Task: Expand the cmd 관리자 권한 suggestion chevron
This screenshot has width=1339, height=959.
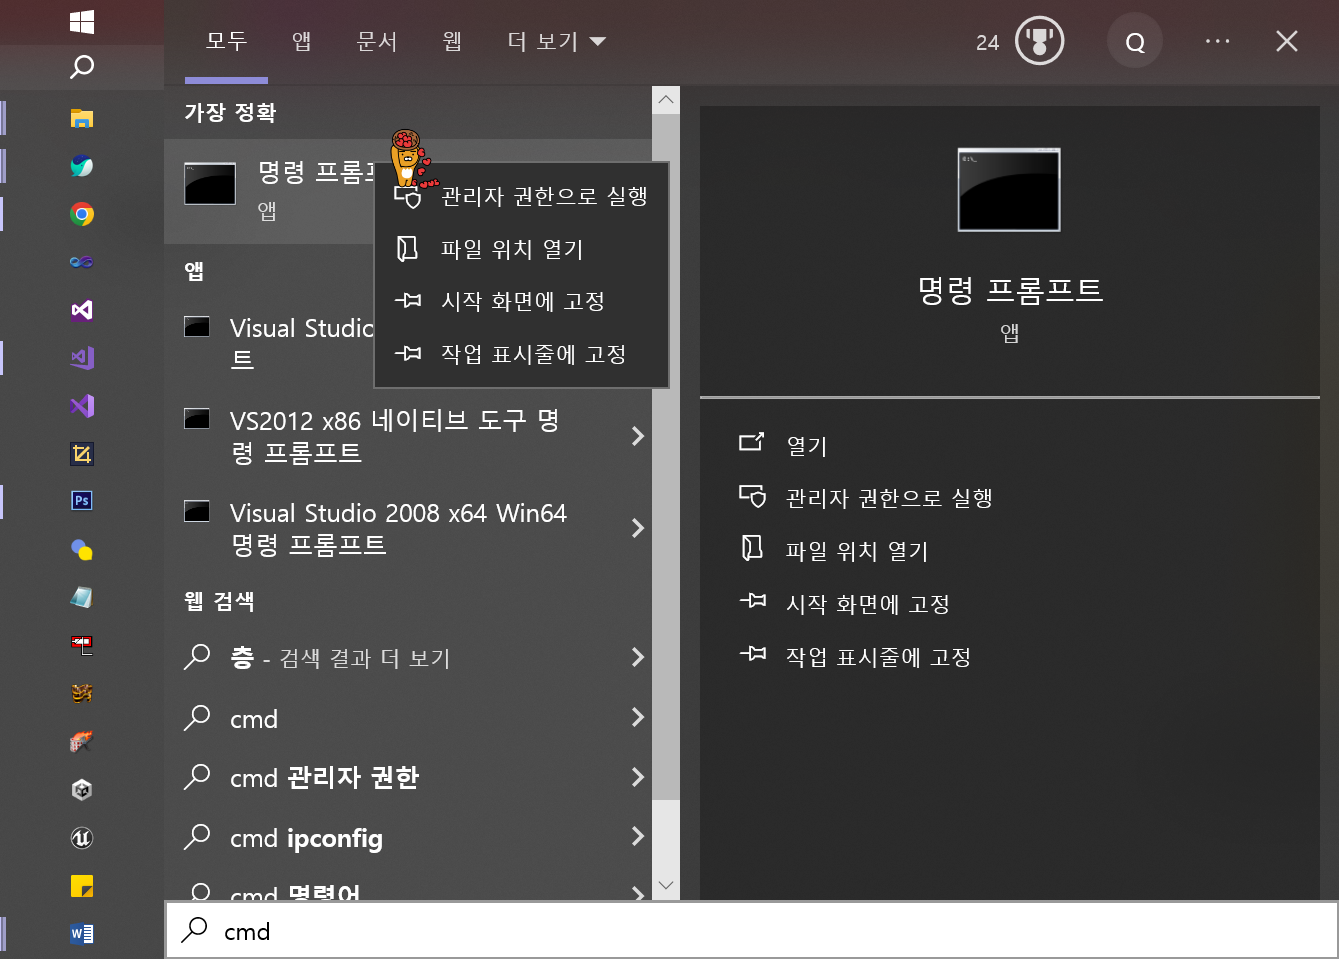Action: click(x=637, y=777)
